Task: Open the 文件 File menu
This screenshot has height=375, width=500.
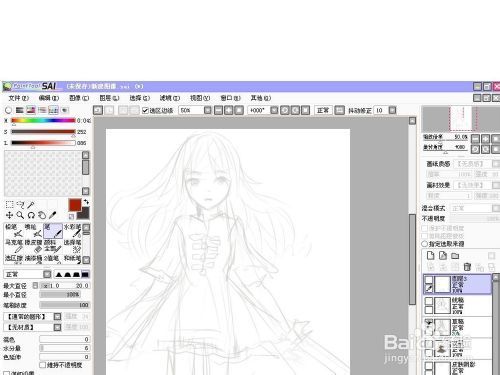Action: [19, 98]
